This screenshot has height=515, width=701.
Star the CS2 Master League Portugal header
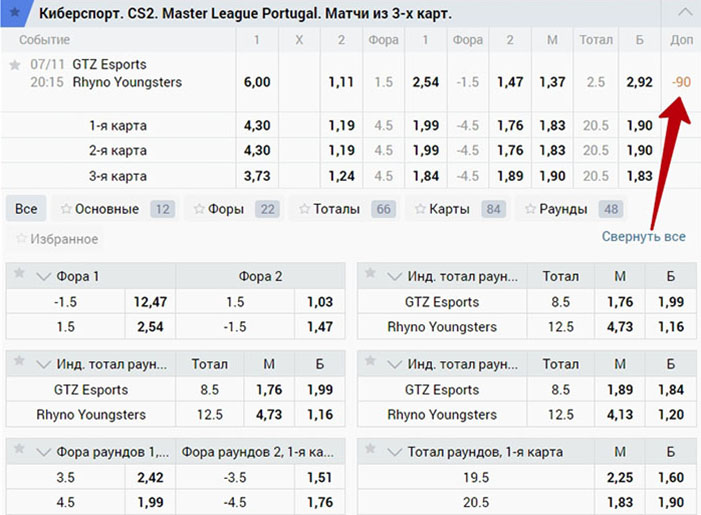15,12
